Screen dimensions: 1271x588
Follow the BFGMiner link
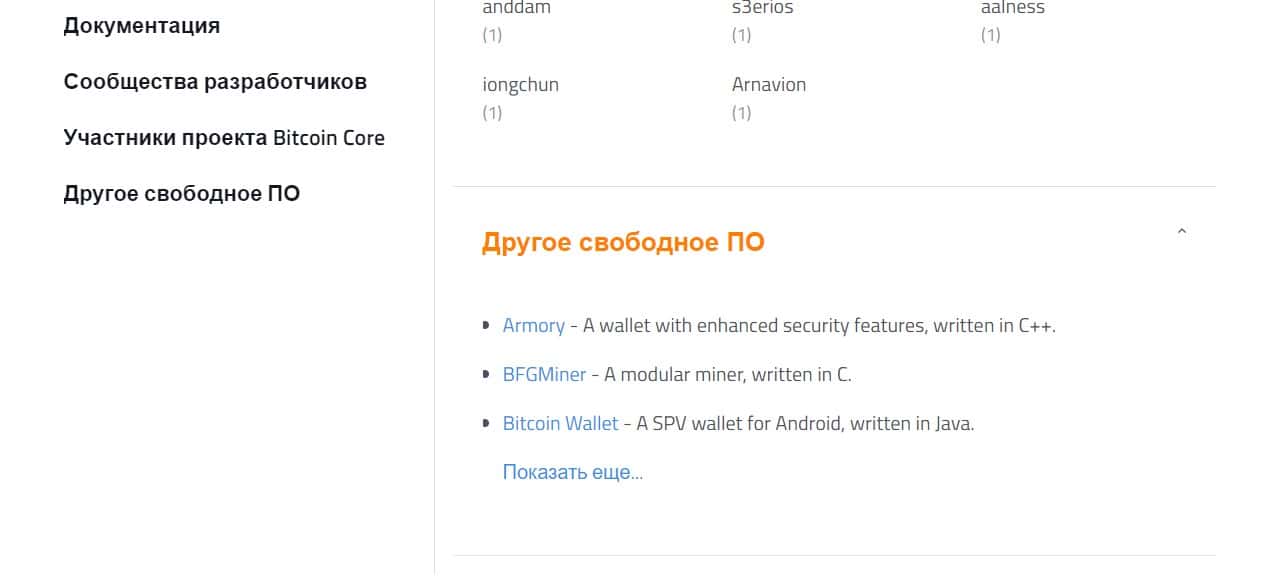pos(544,374)
